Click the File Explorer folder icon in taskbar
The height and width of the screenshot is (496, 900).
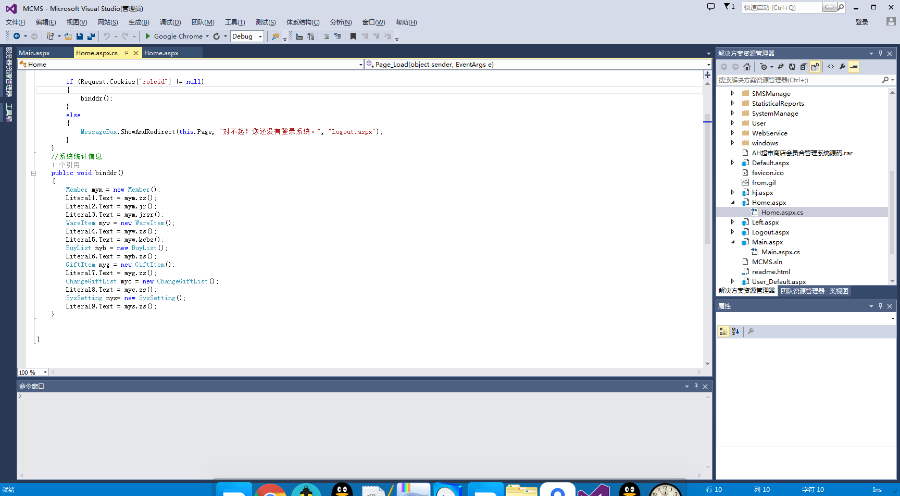click(x=521, y=490)
